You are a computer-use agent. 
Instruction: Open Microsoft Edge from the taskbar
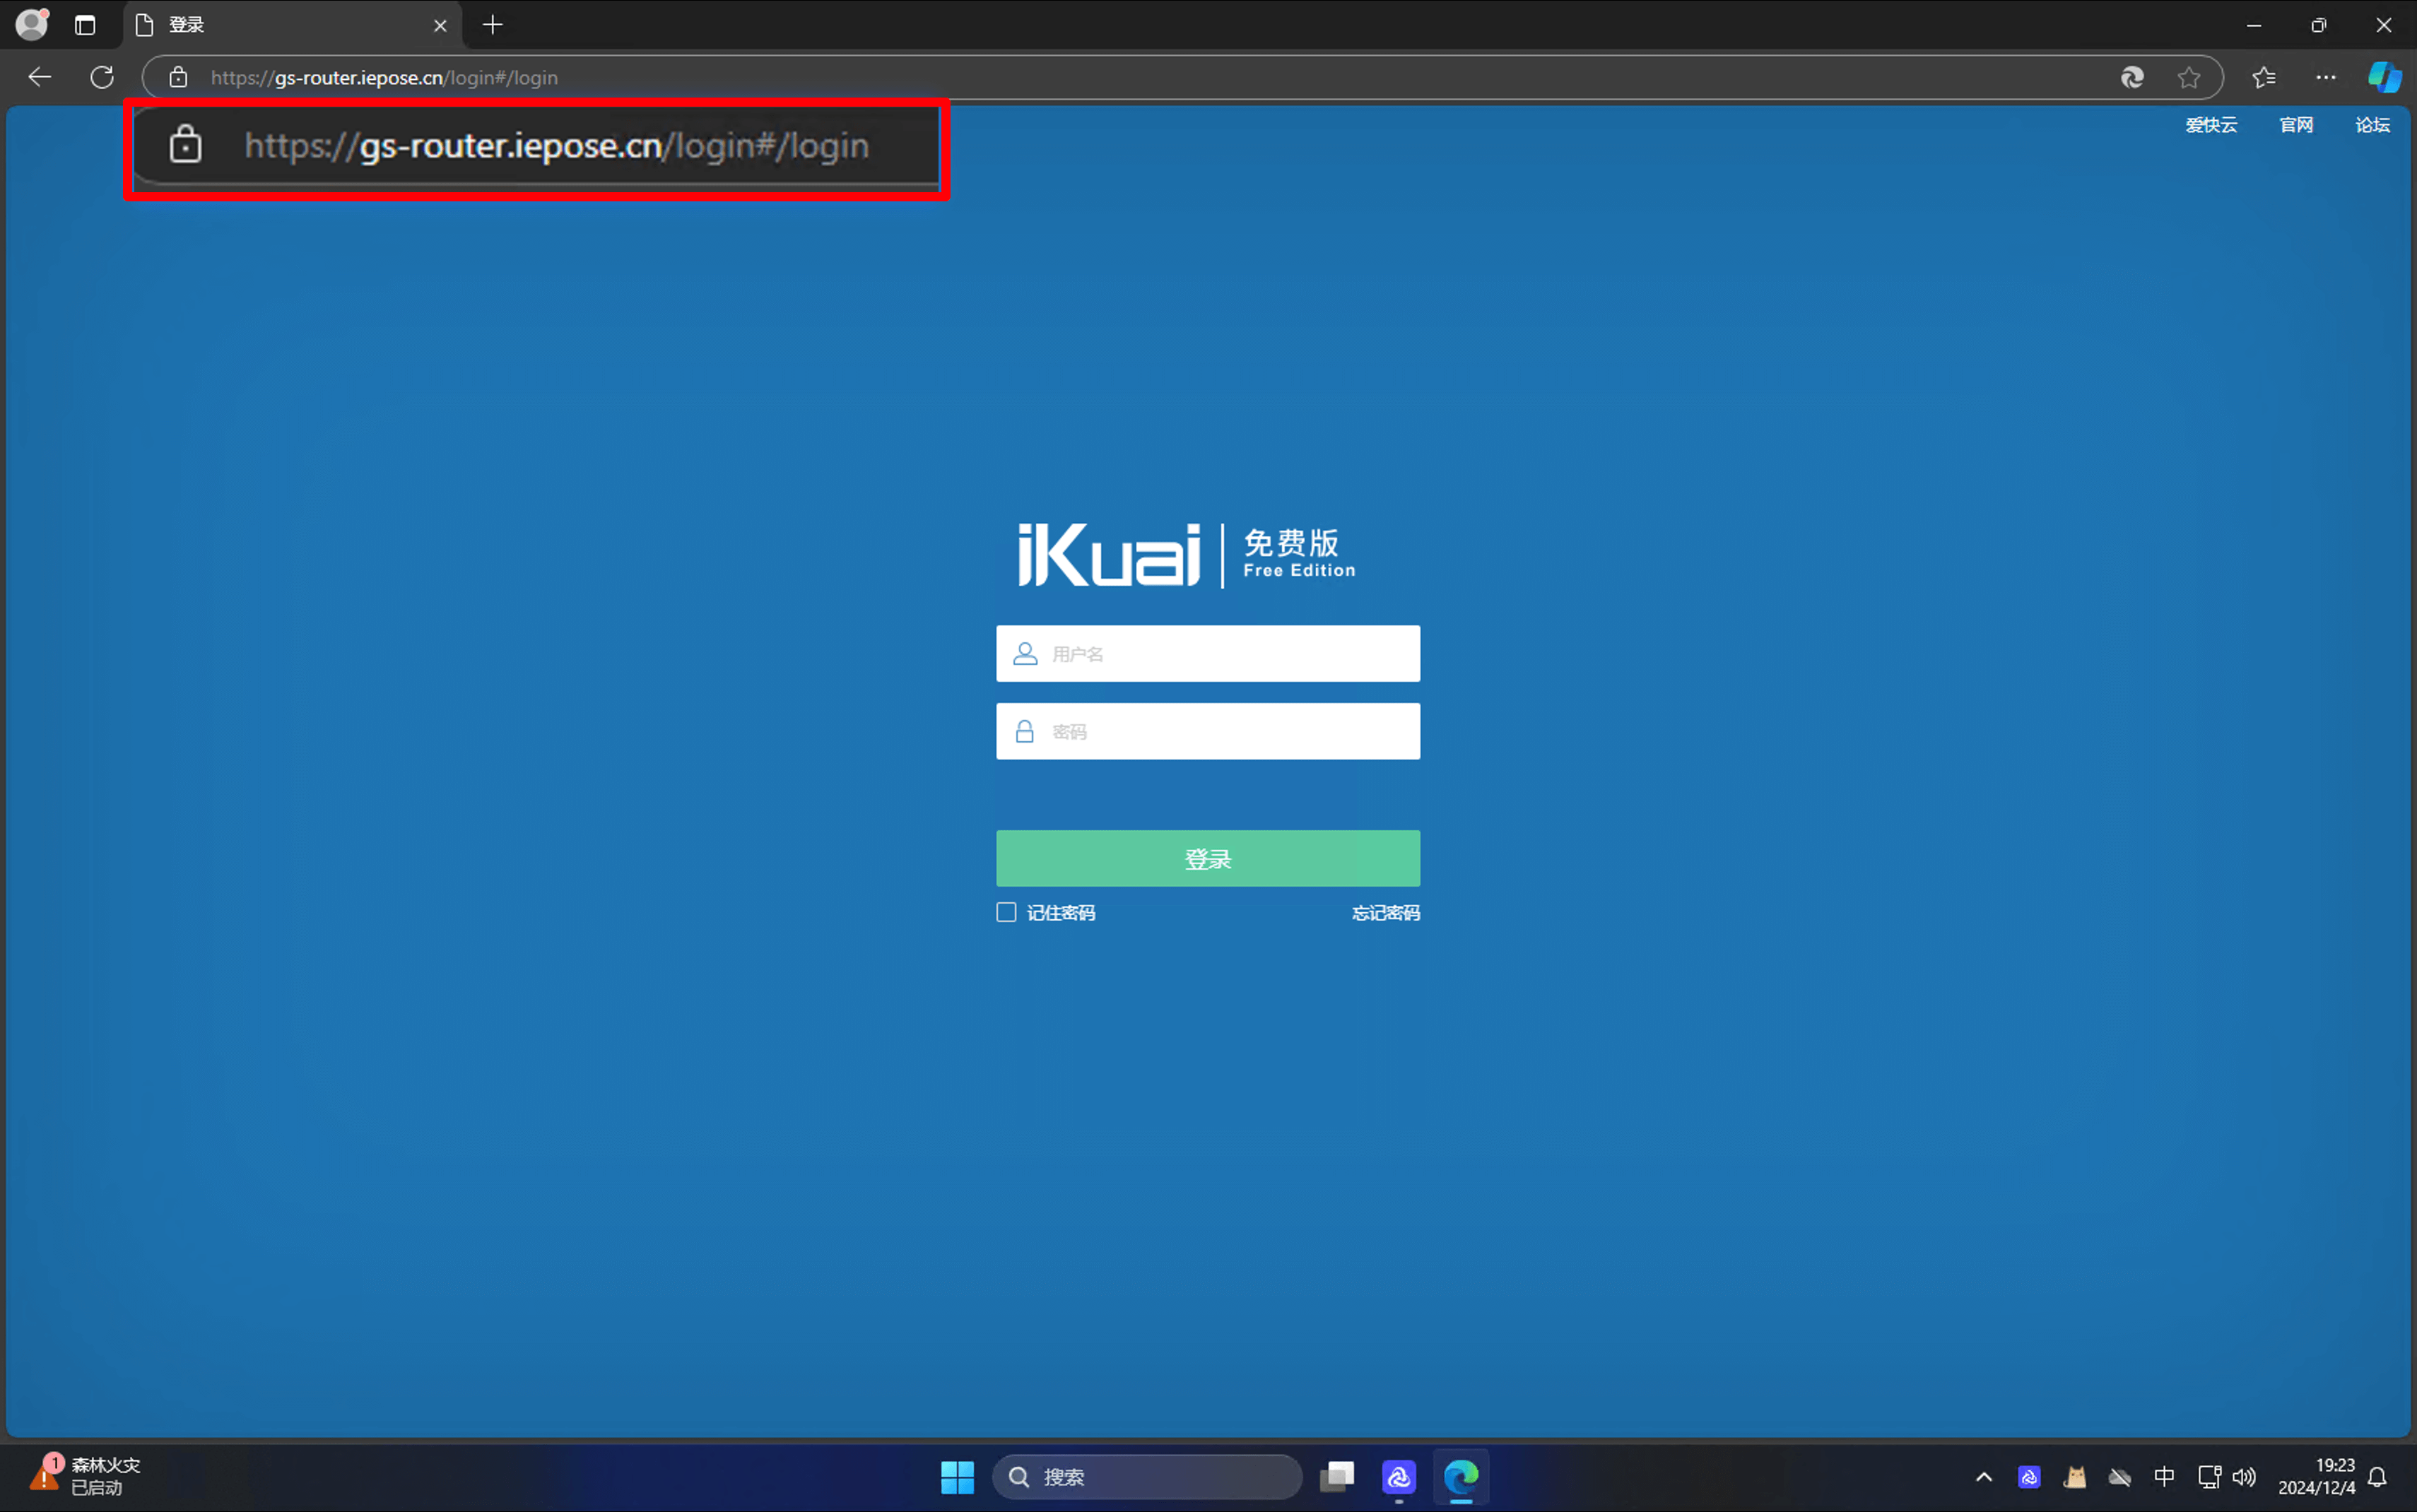tap(1461, 1477)
